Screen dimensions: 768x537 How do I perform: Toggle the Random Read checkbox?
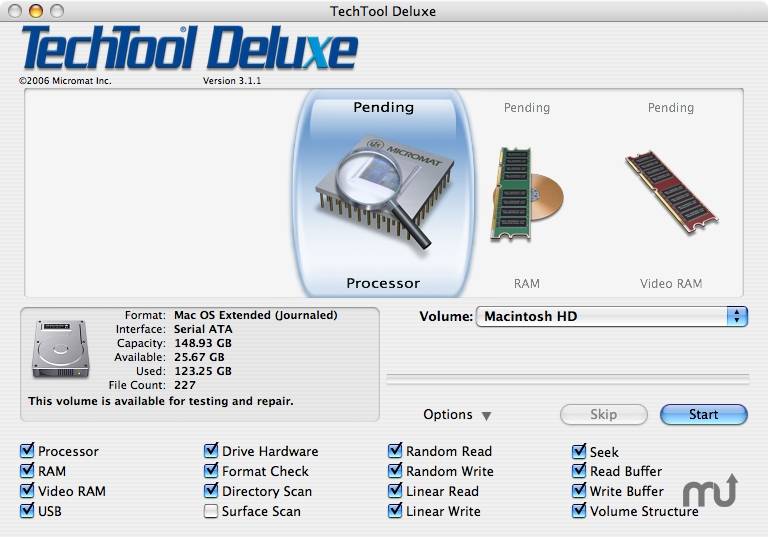395,450
